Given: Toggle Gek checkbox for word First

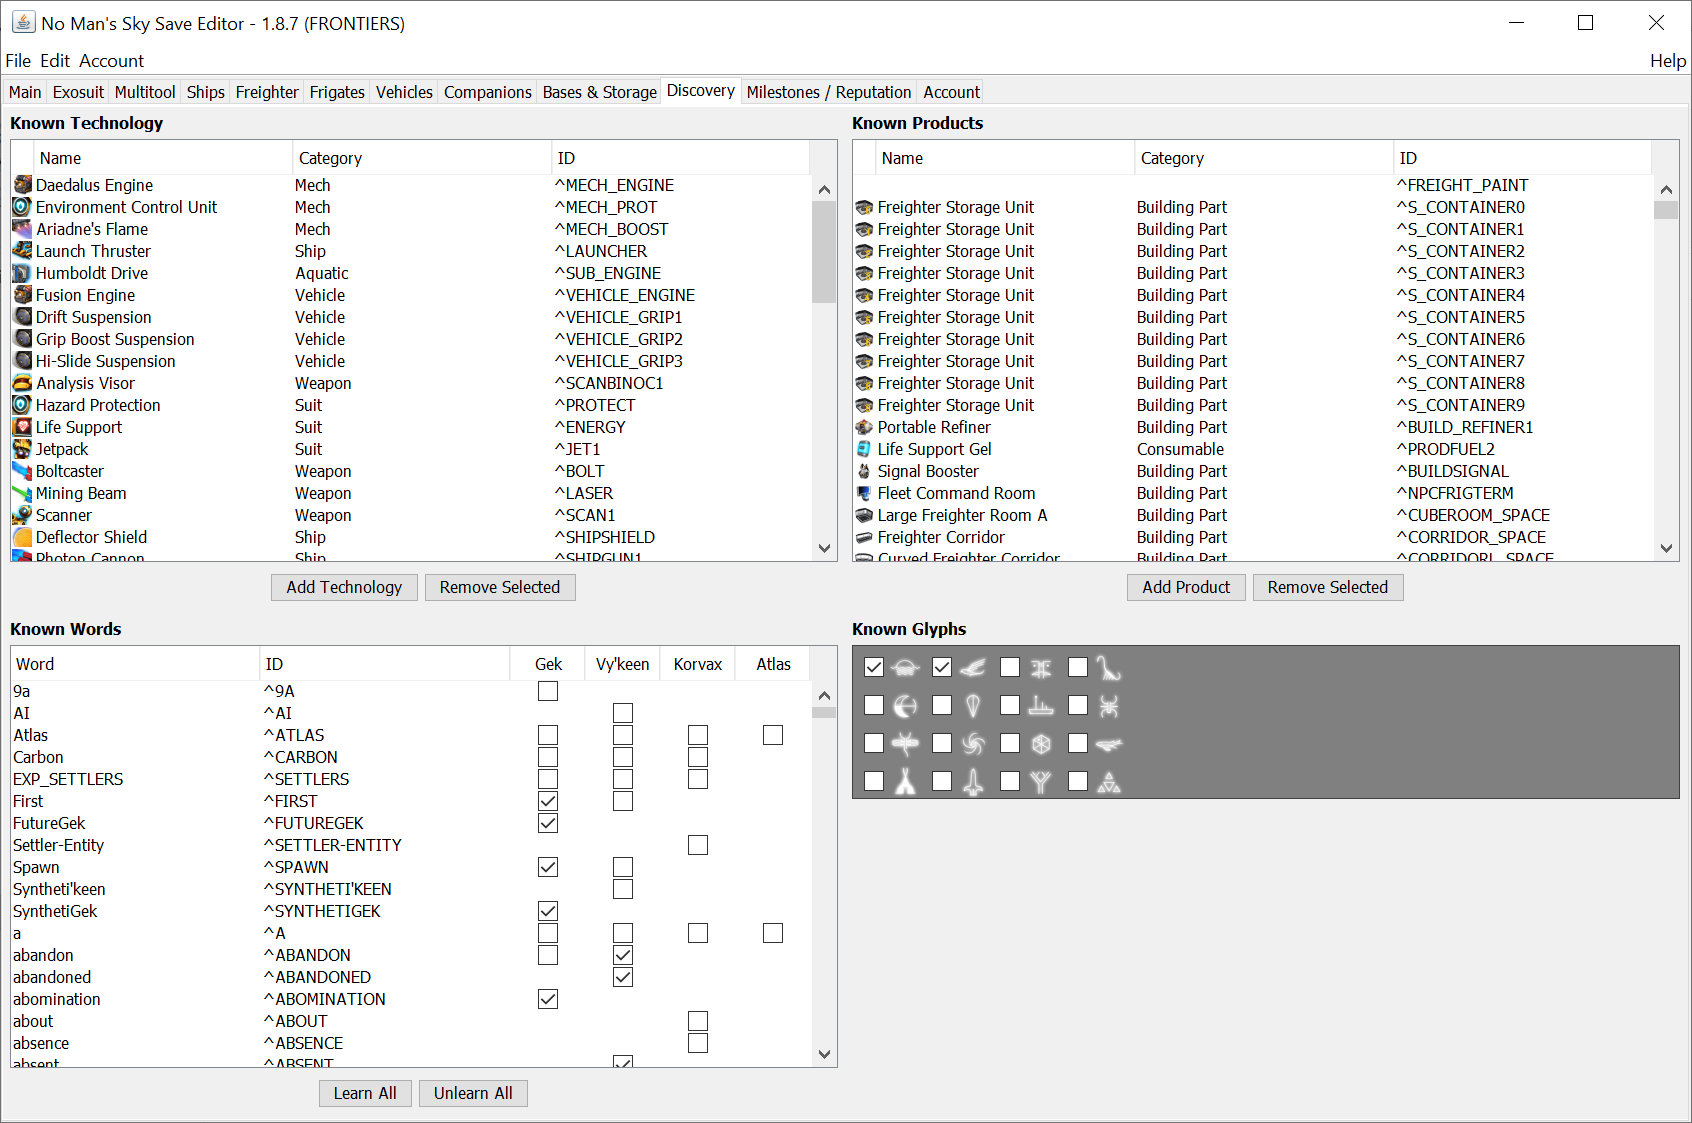Looking at the screenshot, I should 548,801.
